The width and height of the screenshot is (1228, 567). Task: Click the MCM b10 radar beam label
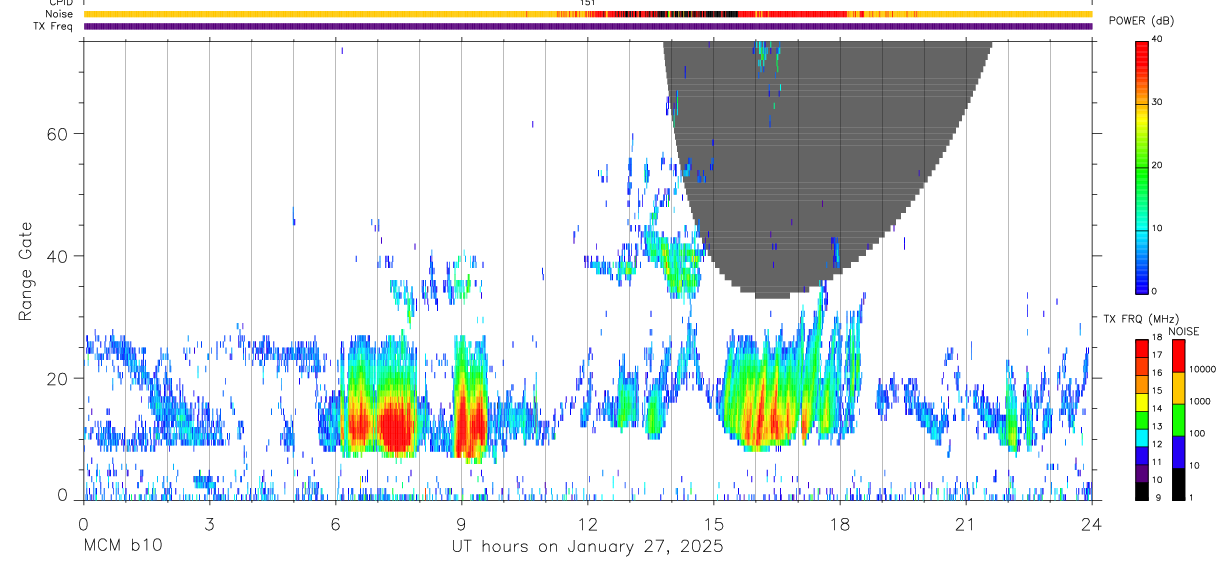[x=122, y=547]
